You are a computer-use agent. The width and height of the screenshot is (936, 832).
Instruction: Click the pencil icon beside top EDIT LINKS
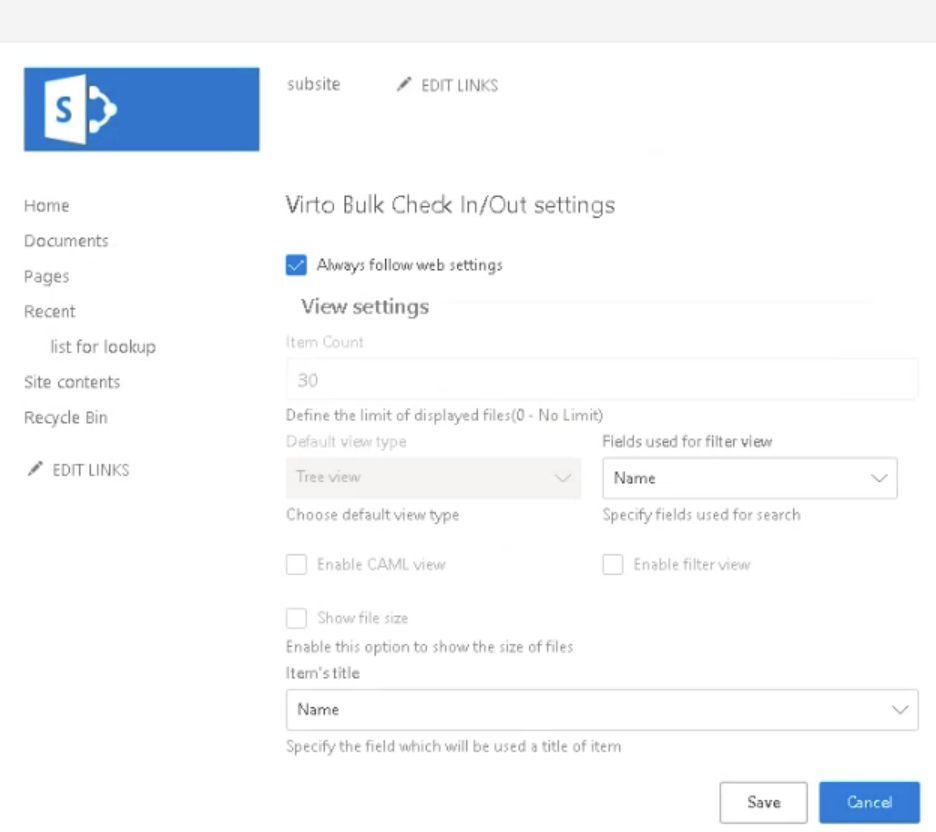[404, 85]
